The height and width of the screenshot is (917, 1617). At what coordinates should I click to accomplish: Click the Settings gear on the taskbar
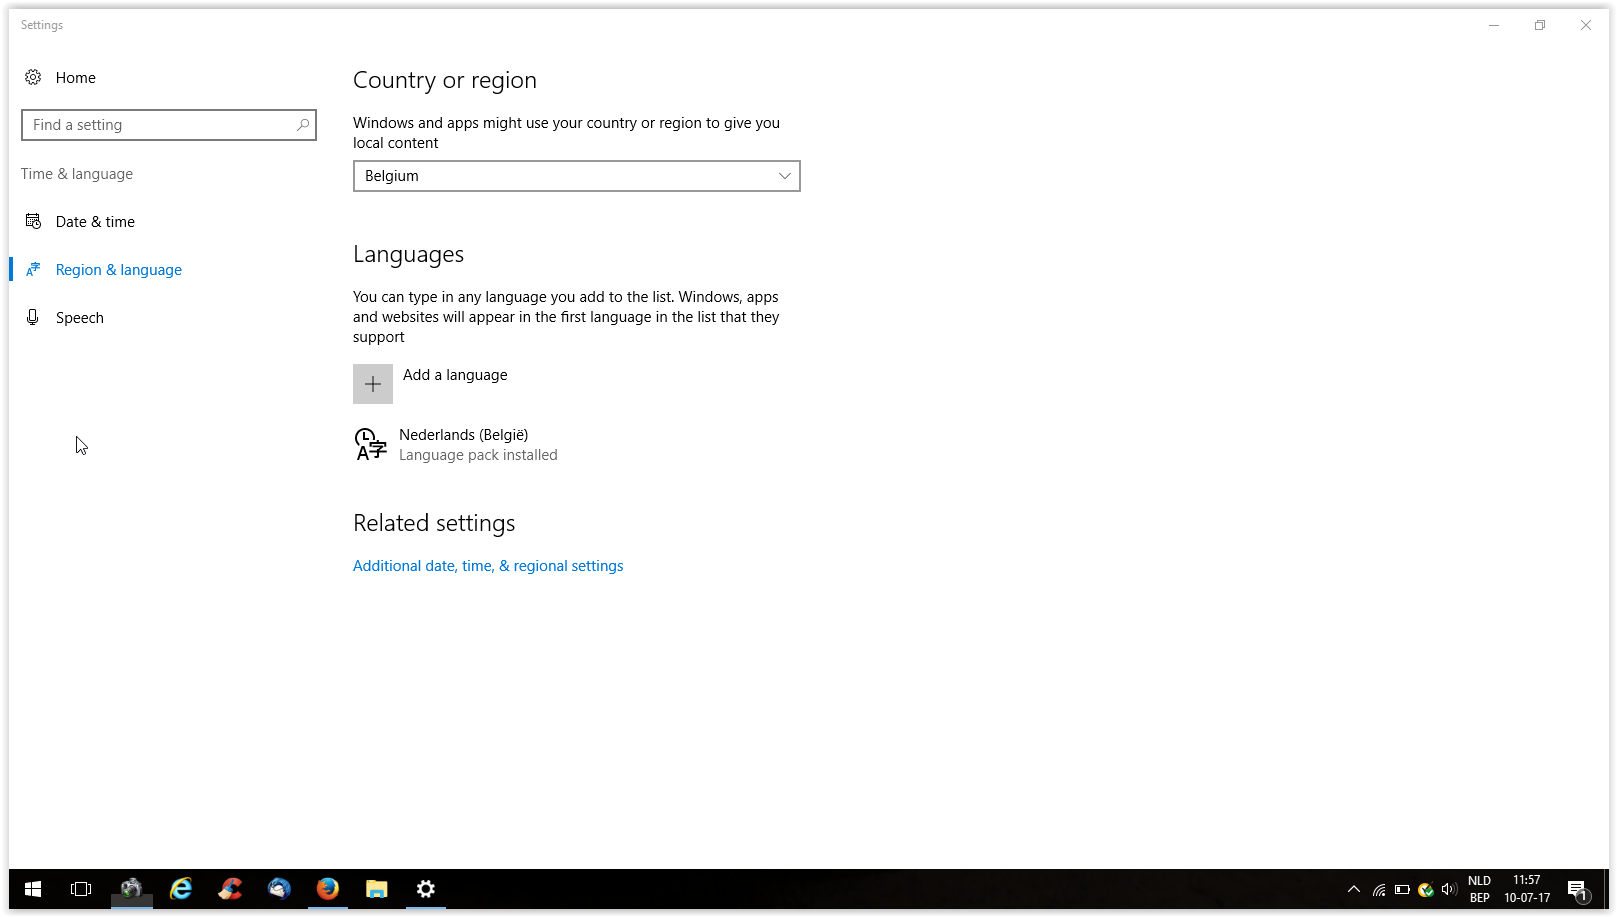pyautogui.click(x=426, y=889)
